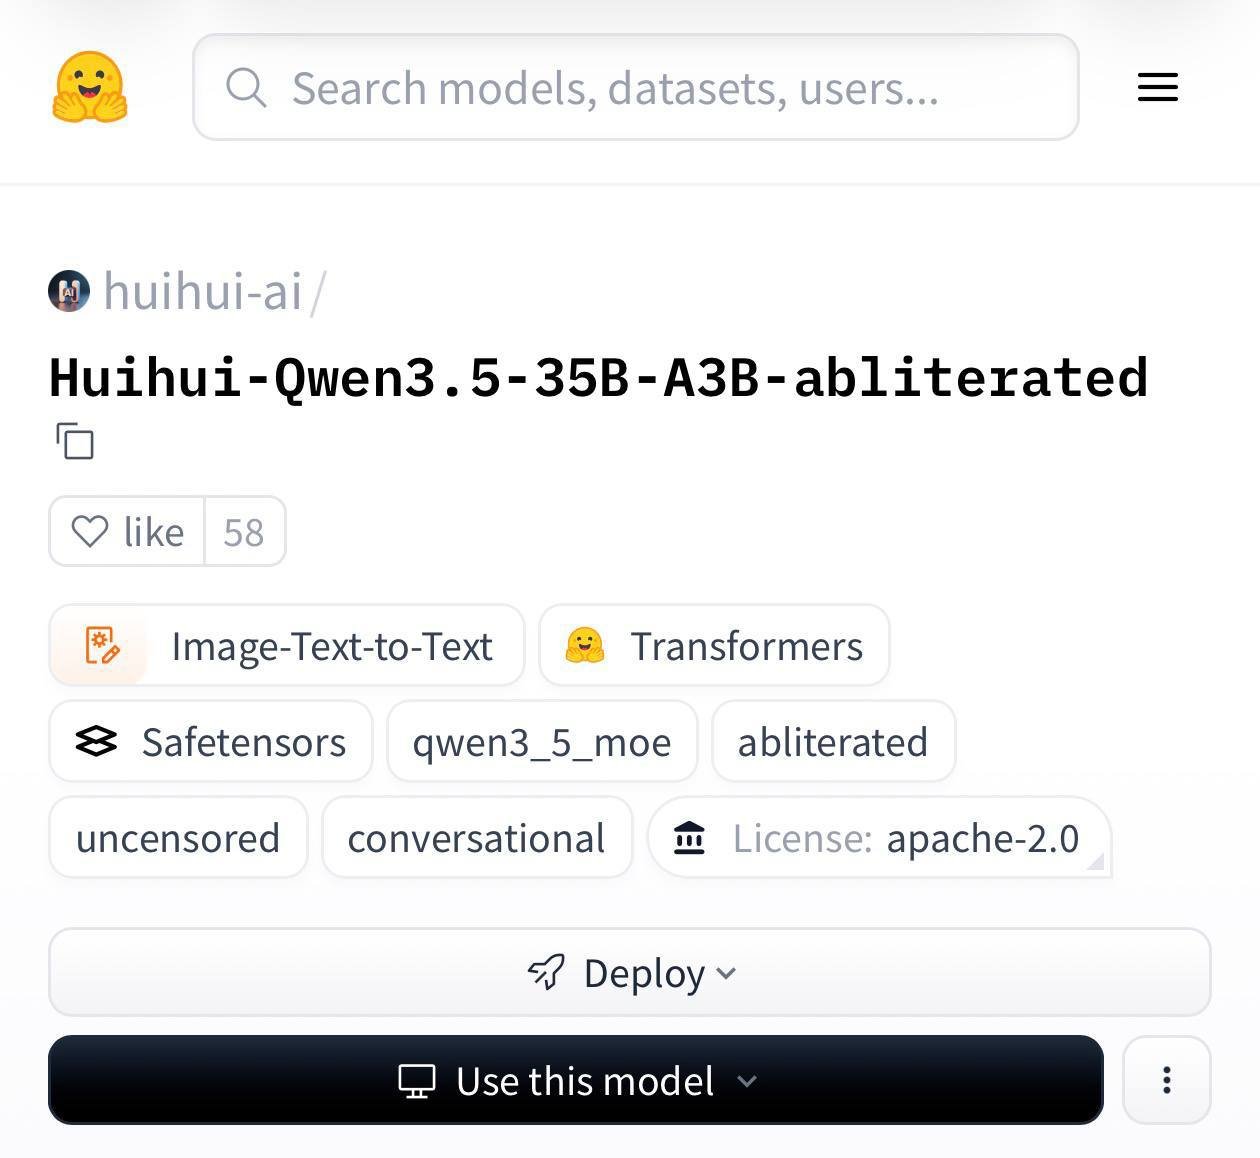
Task: Select the abliterated tag
Action: 832,742
